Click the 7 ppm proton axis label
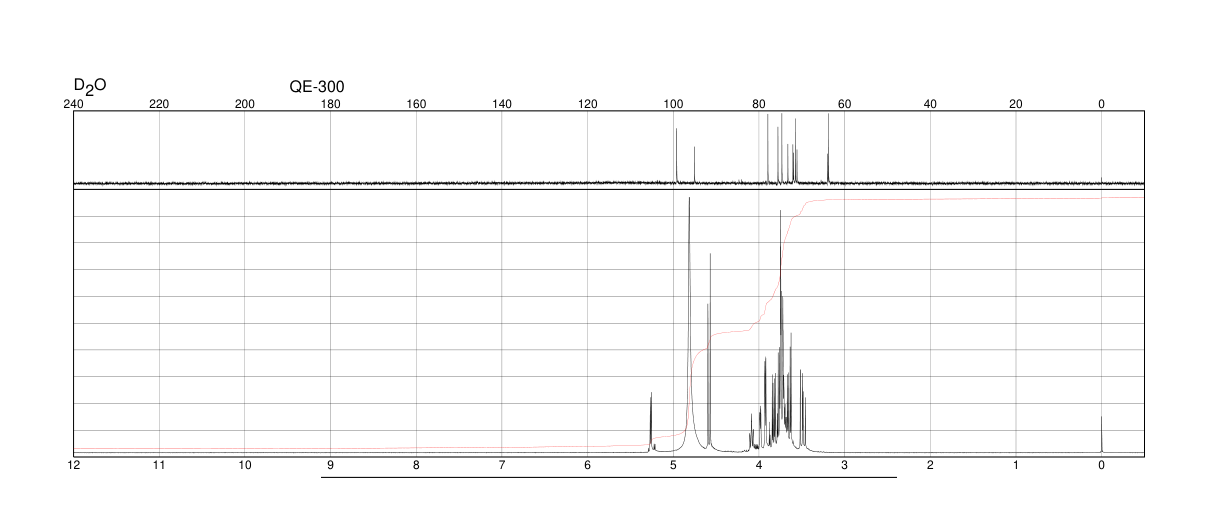 pyautogui.click(x=502, y=466)
